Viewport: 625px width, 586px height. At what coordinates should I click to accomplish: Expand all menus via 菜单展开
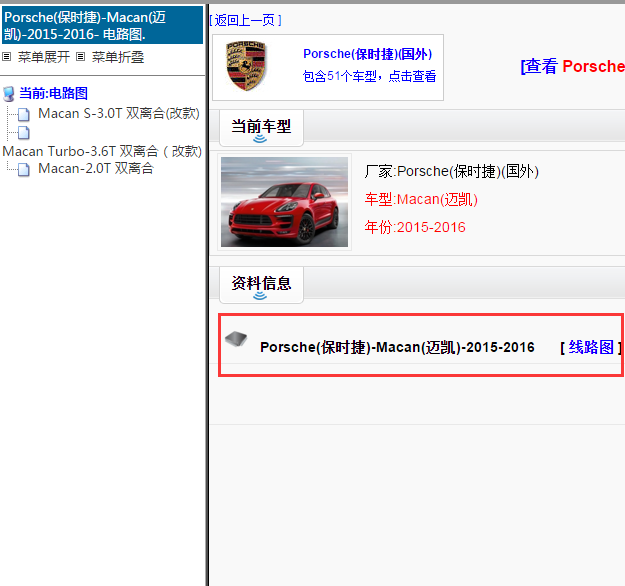pyautogui.click(x=44, y=57)
